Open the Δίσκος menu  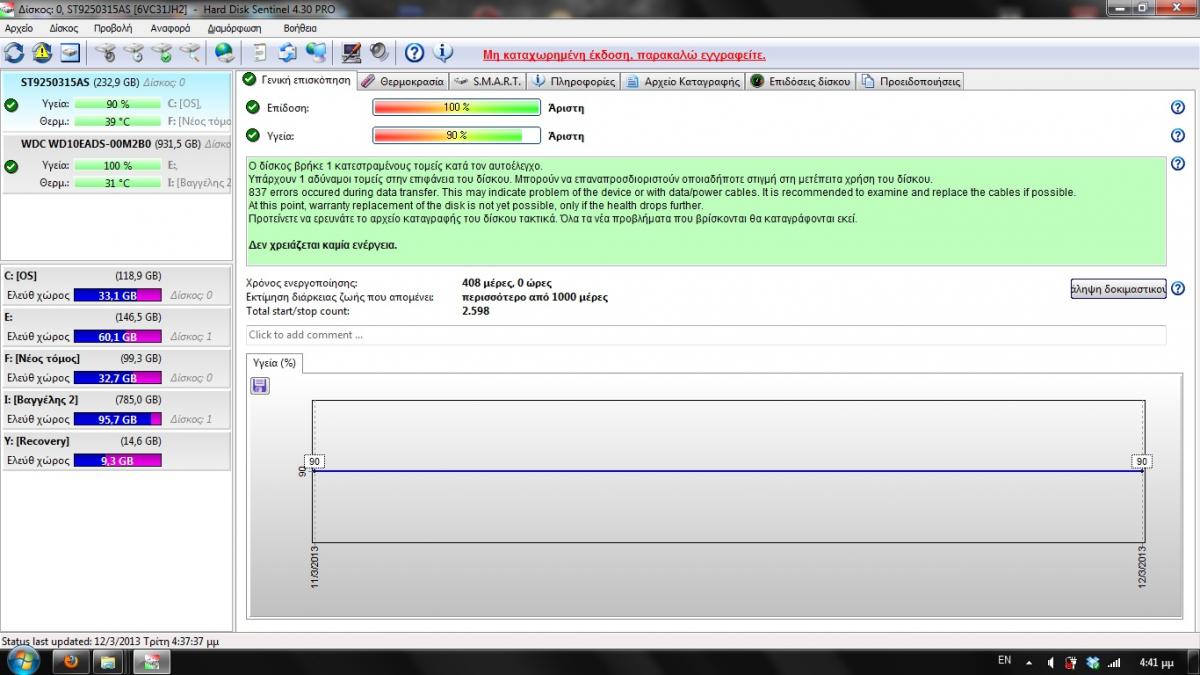(x=63, y=28)
